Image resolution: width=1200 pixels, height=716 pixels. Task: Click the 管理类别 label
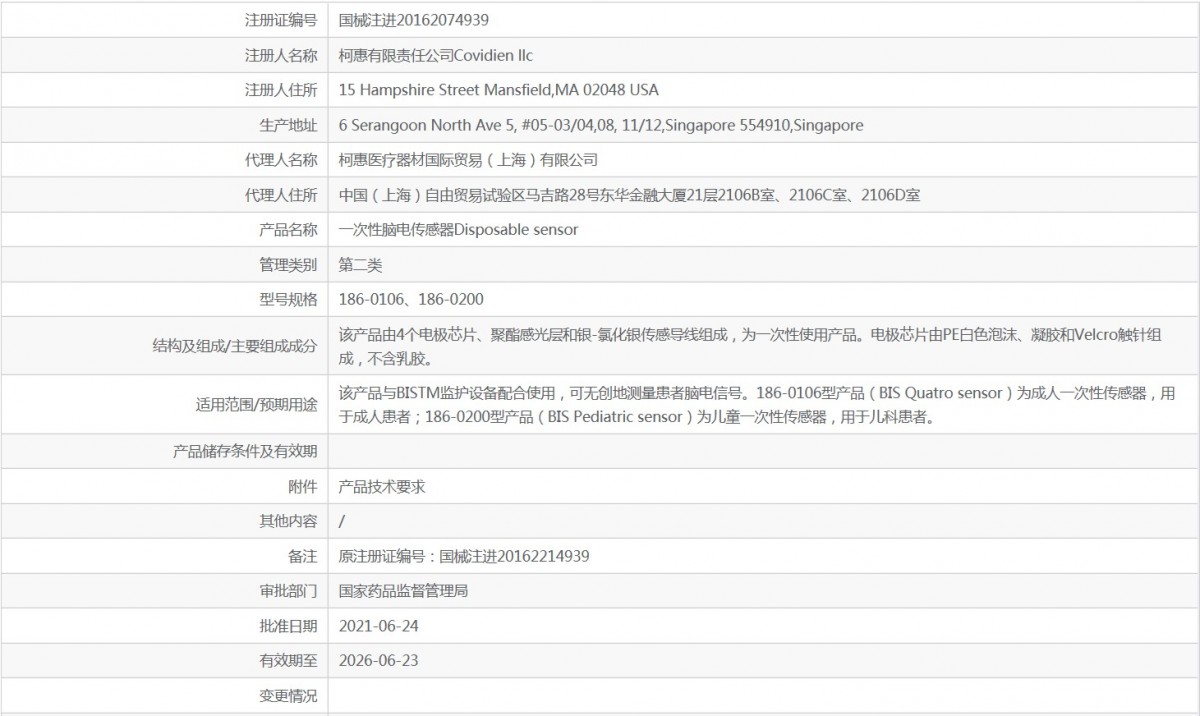pyautogui.click(x=288, y=265)
